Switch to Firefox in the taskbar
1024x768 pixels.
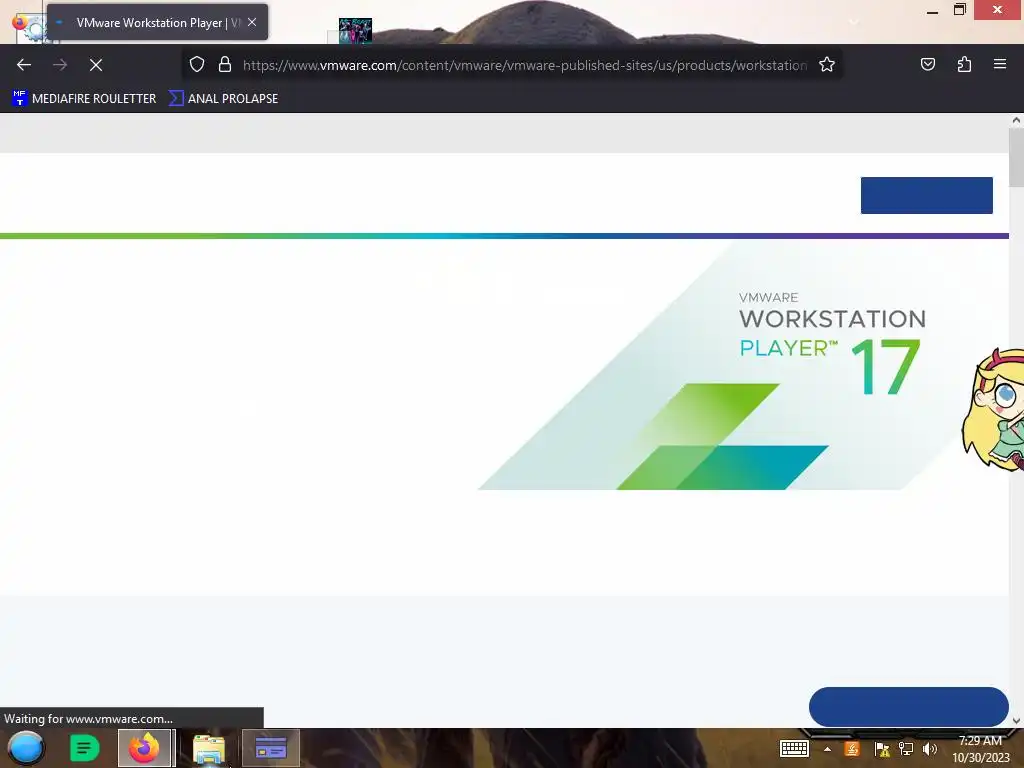[x=144, y=748]
